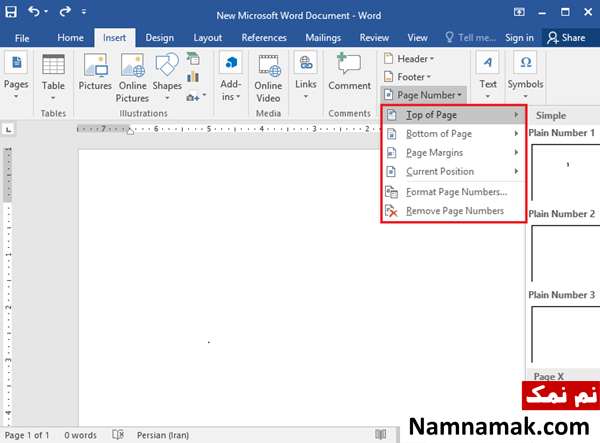Screen dimensions: 600x443
Task: Select Top of Page menu item
Action: (x=453, y=115)
